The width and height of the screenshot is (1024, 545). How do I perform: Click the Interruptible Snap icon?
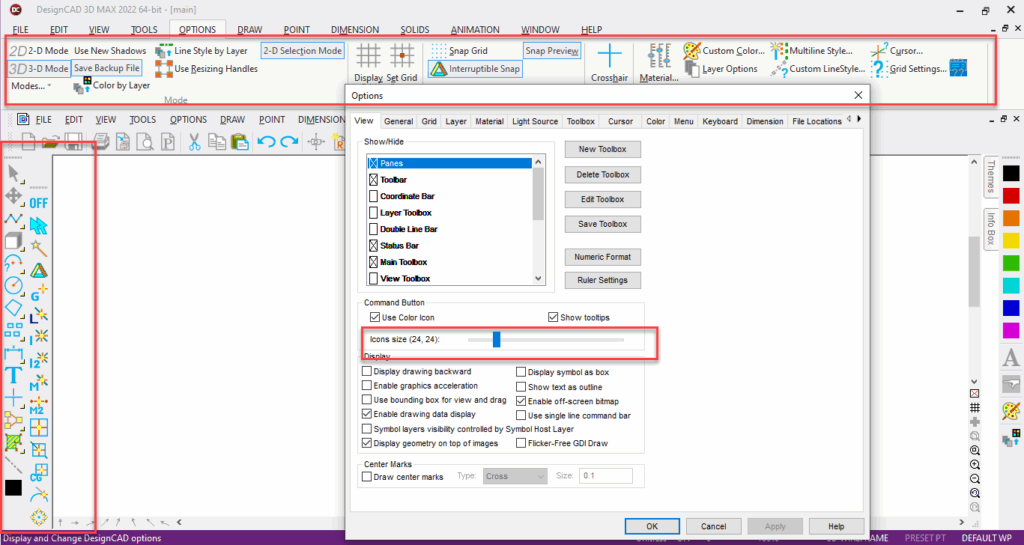[439, 69]
